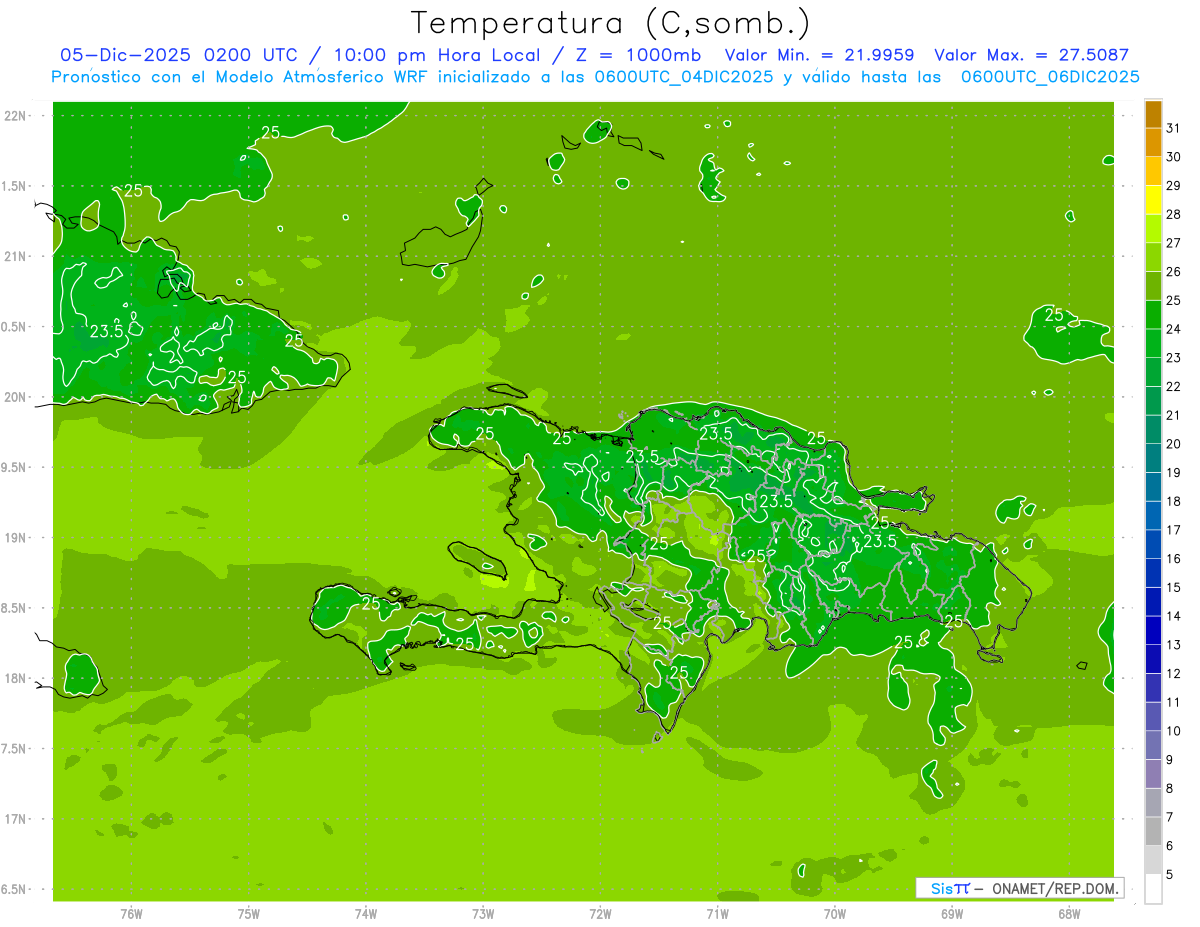This screenshot has height=927, width=1200.
Task: Click the 22N latitude axis label
Action: 15,116
